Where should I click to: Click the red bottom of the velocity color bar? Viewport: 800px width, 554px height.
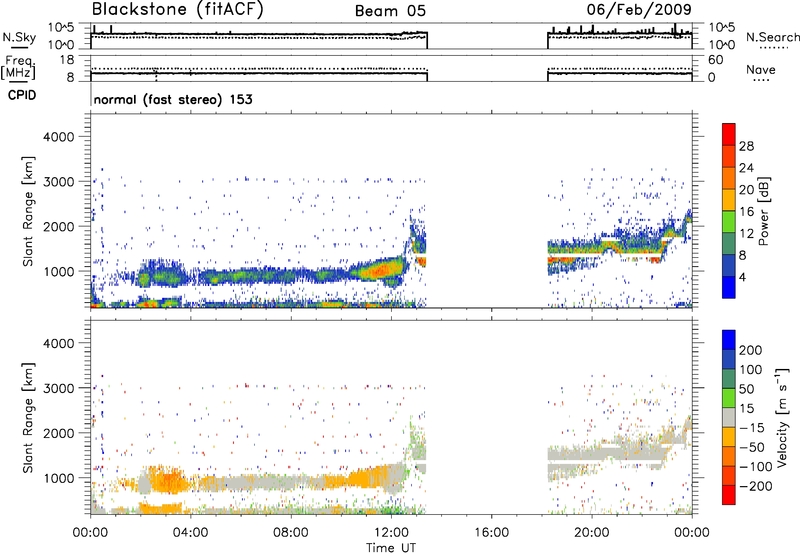[x=729, y=495]
